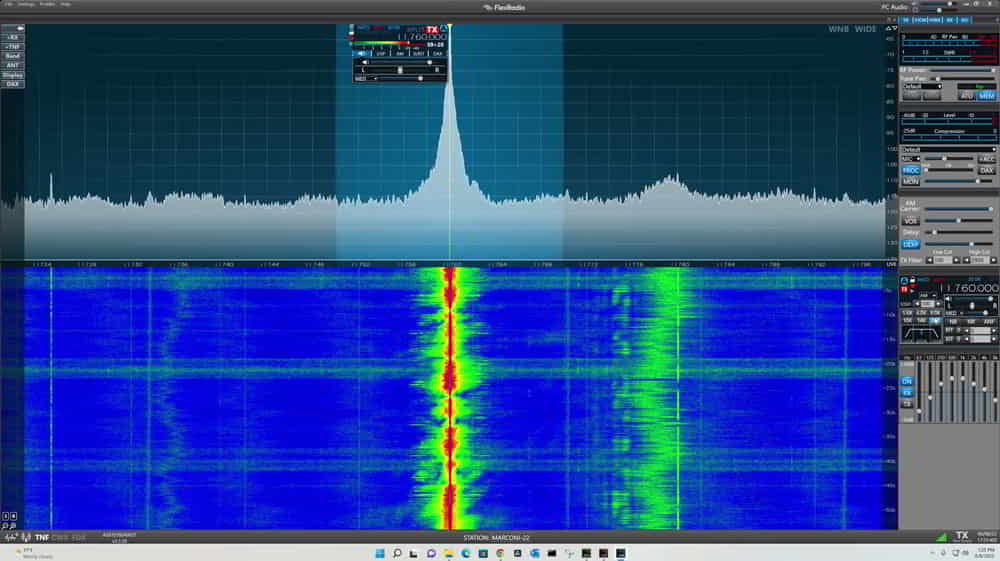Adjust the slice flag AGC threshold slider
1000x561 pixels.
tap(411, 78)
